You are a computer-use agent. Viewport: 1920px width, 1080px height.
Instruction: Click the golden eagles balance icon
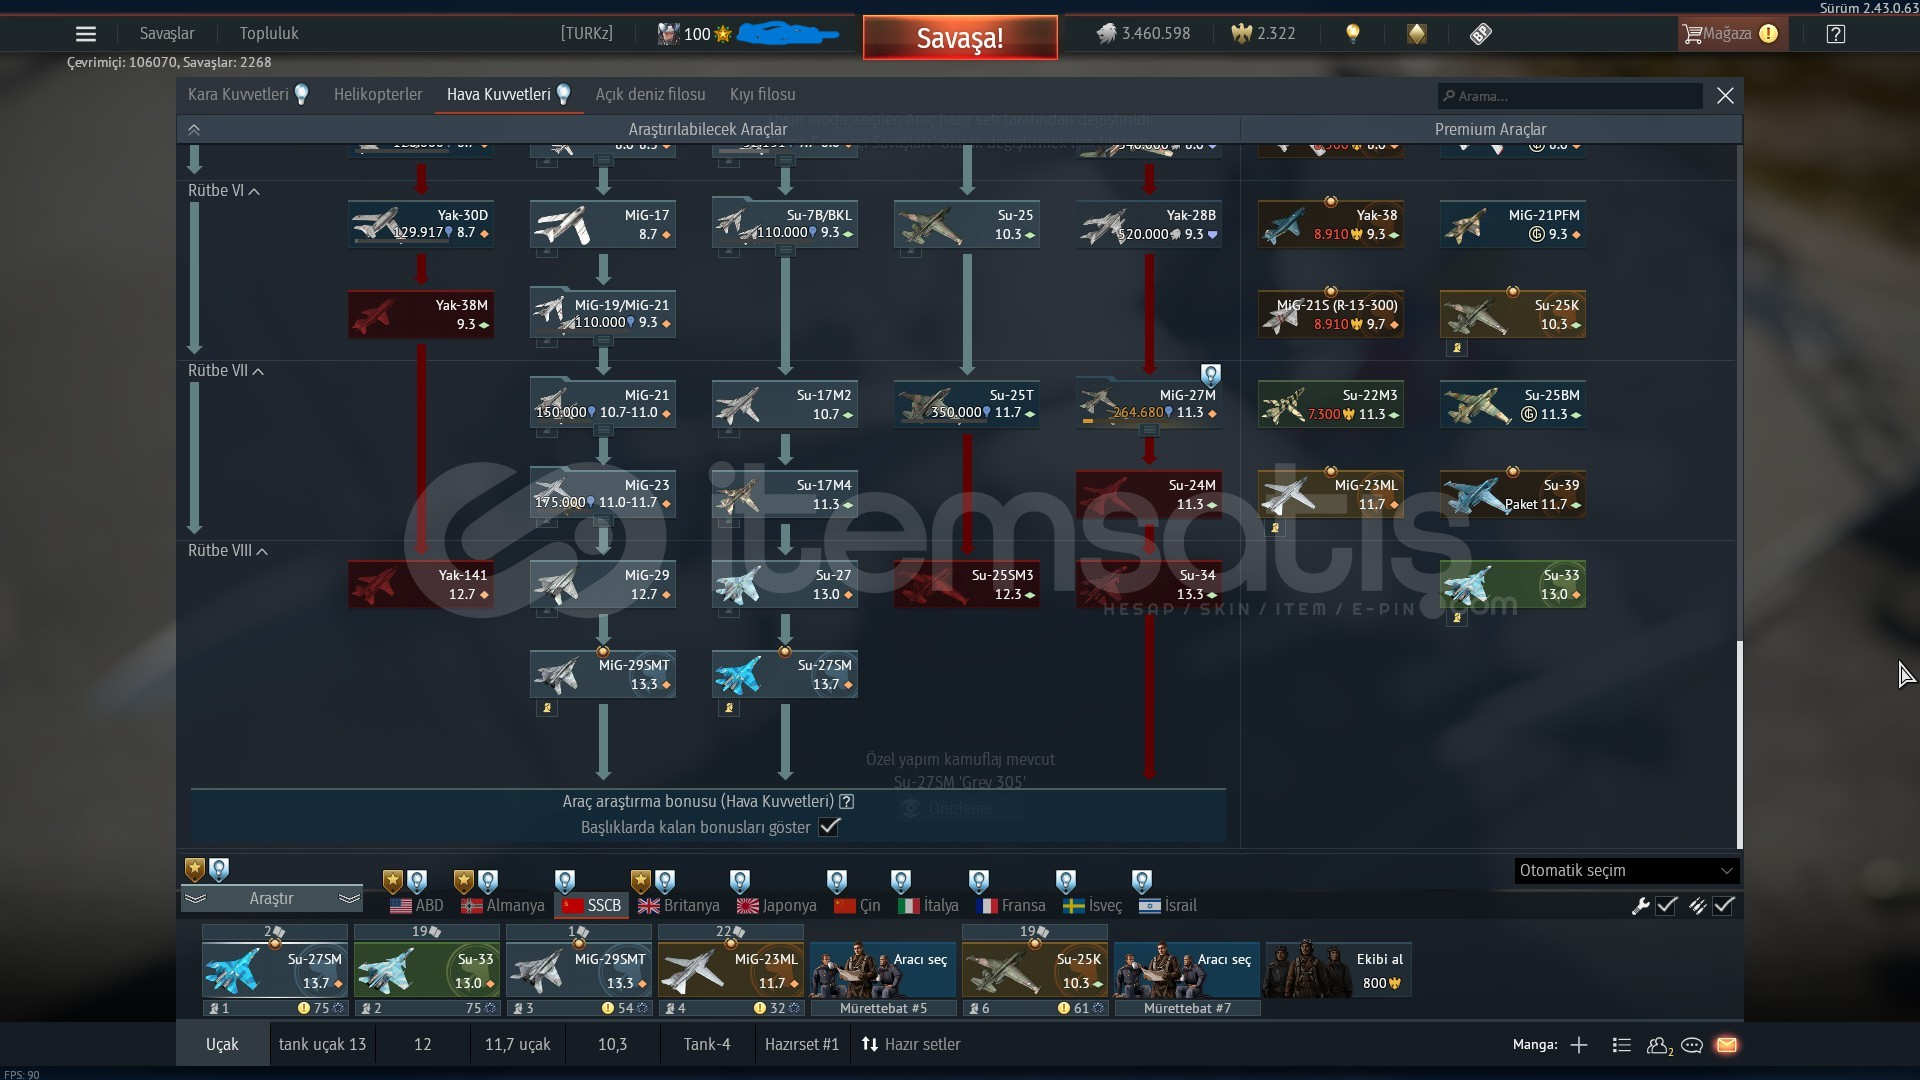coord(1241,34)
